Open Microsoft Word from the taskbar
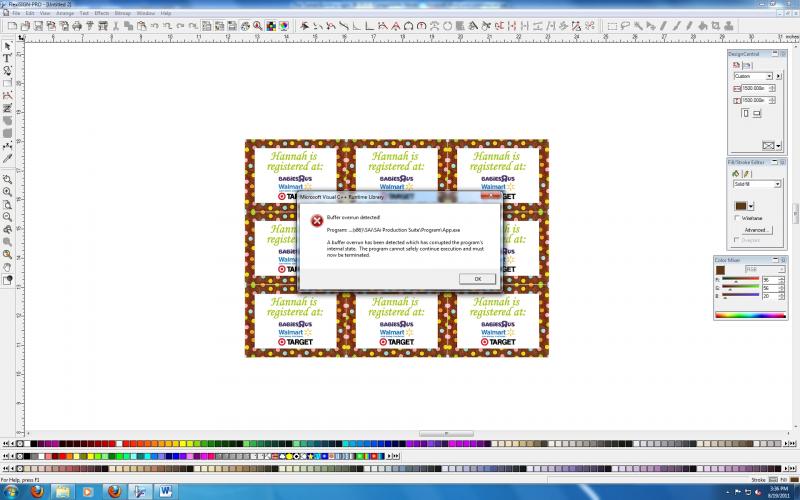Image resolution: width=800 pixels, height=500 pixels. pos(165,491)
